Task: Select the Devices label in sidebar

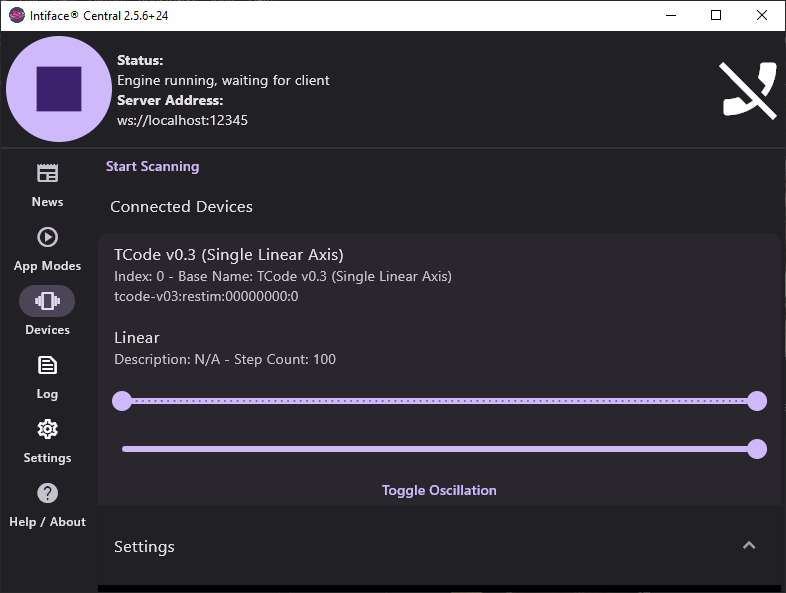Action: [47, 330]
